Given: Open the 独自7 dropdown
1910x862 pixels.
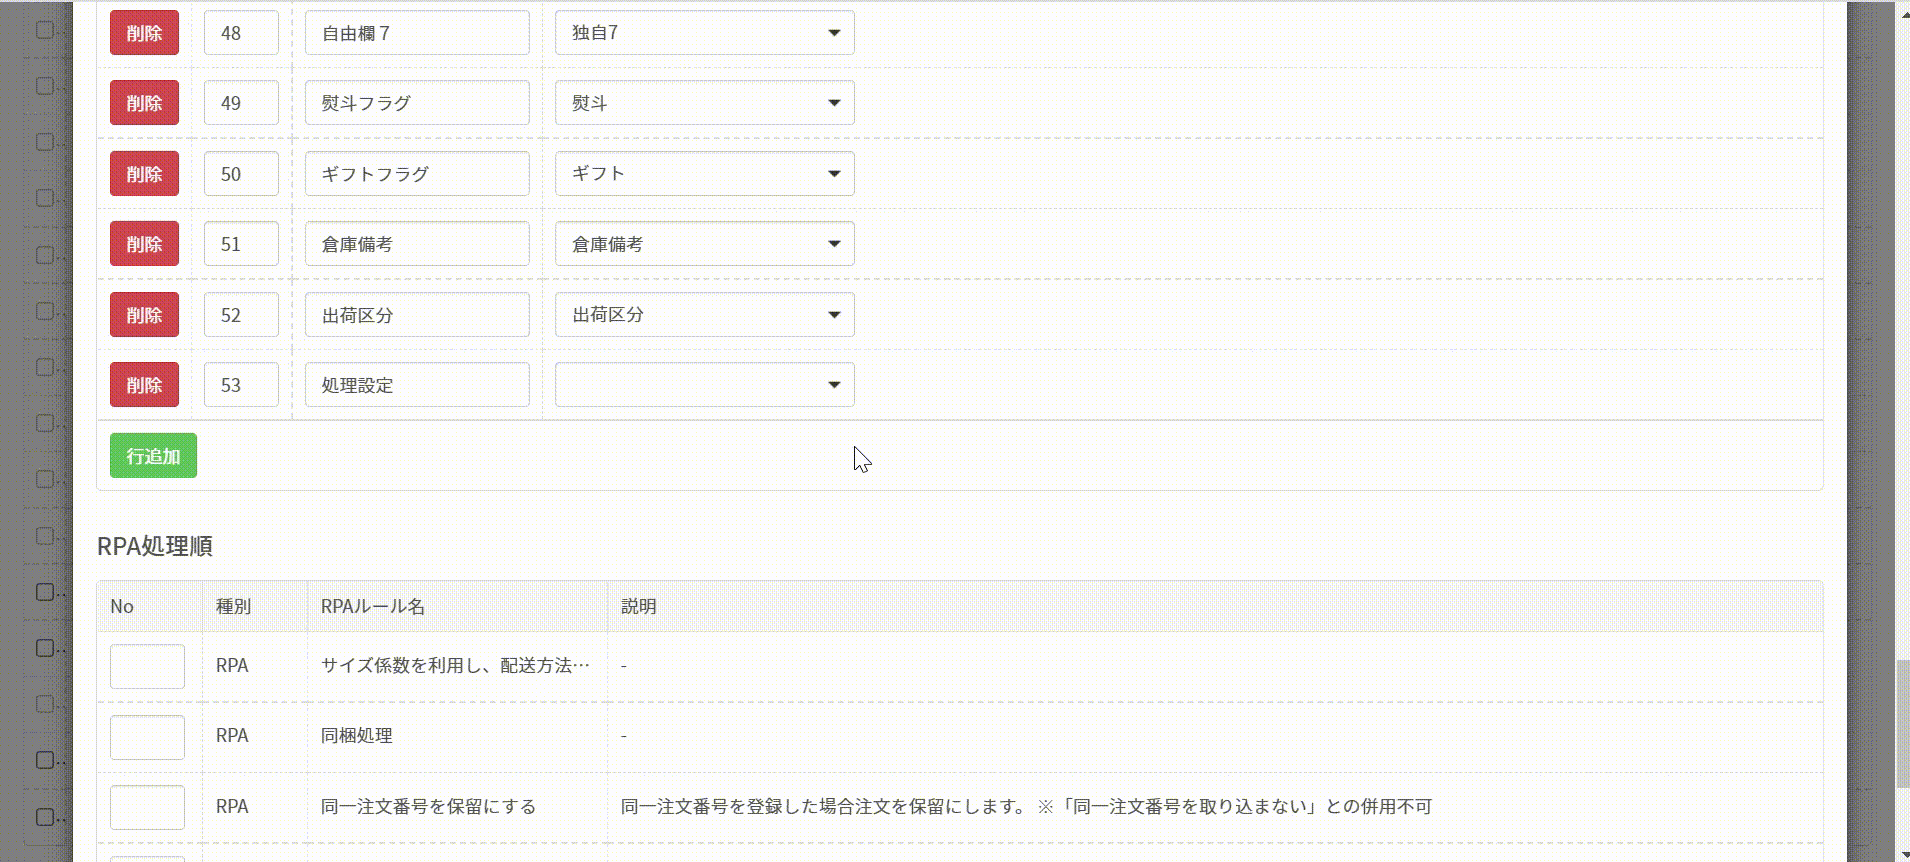Looking at the screenshot, I should [x=705, y=33].
